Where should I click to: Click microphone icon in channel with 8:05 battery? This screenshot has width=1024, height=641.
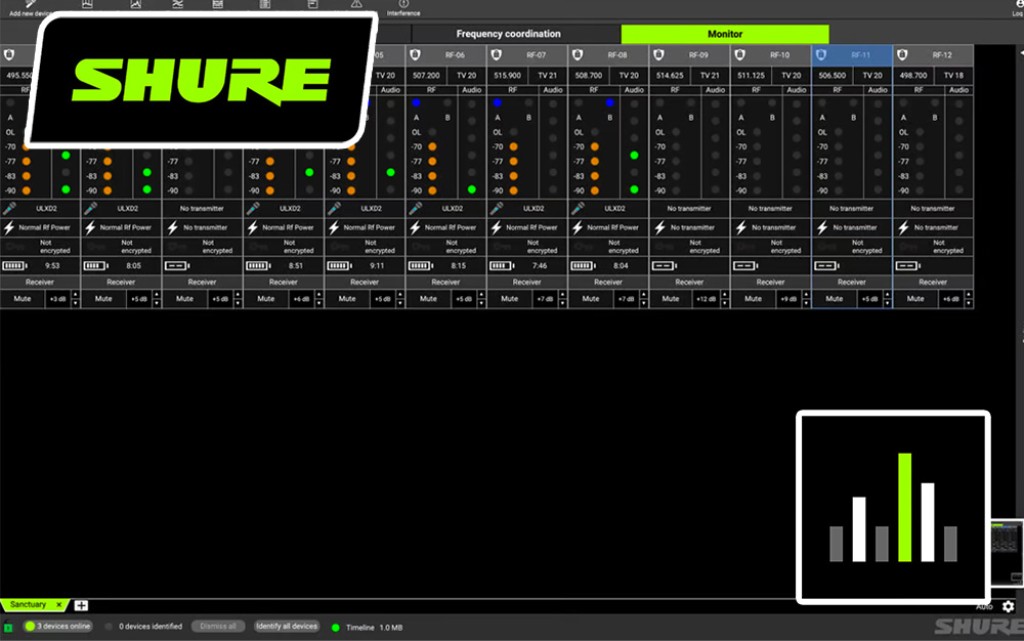91,208
